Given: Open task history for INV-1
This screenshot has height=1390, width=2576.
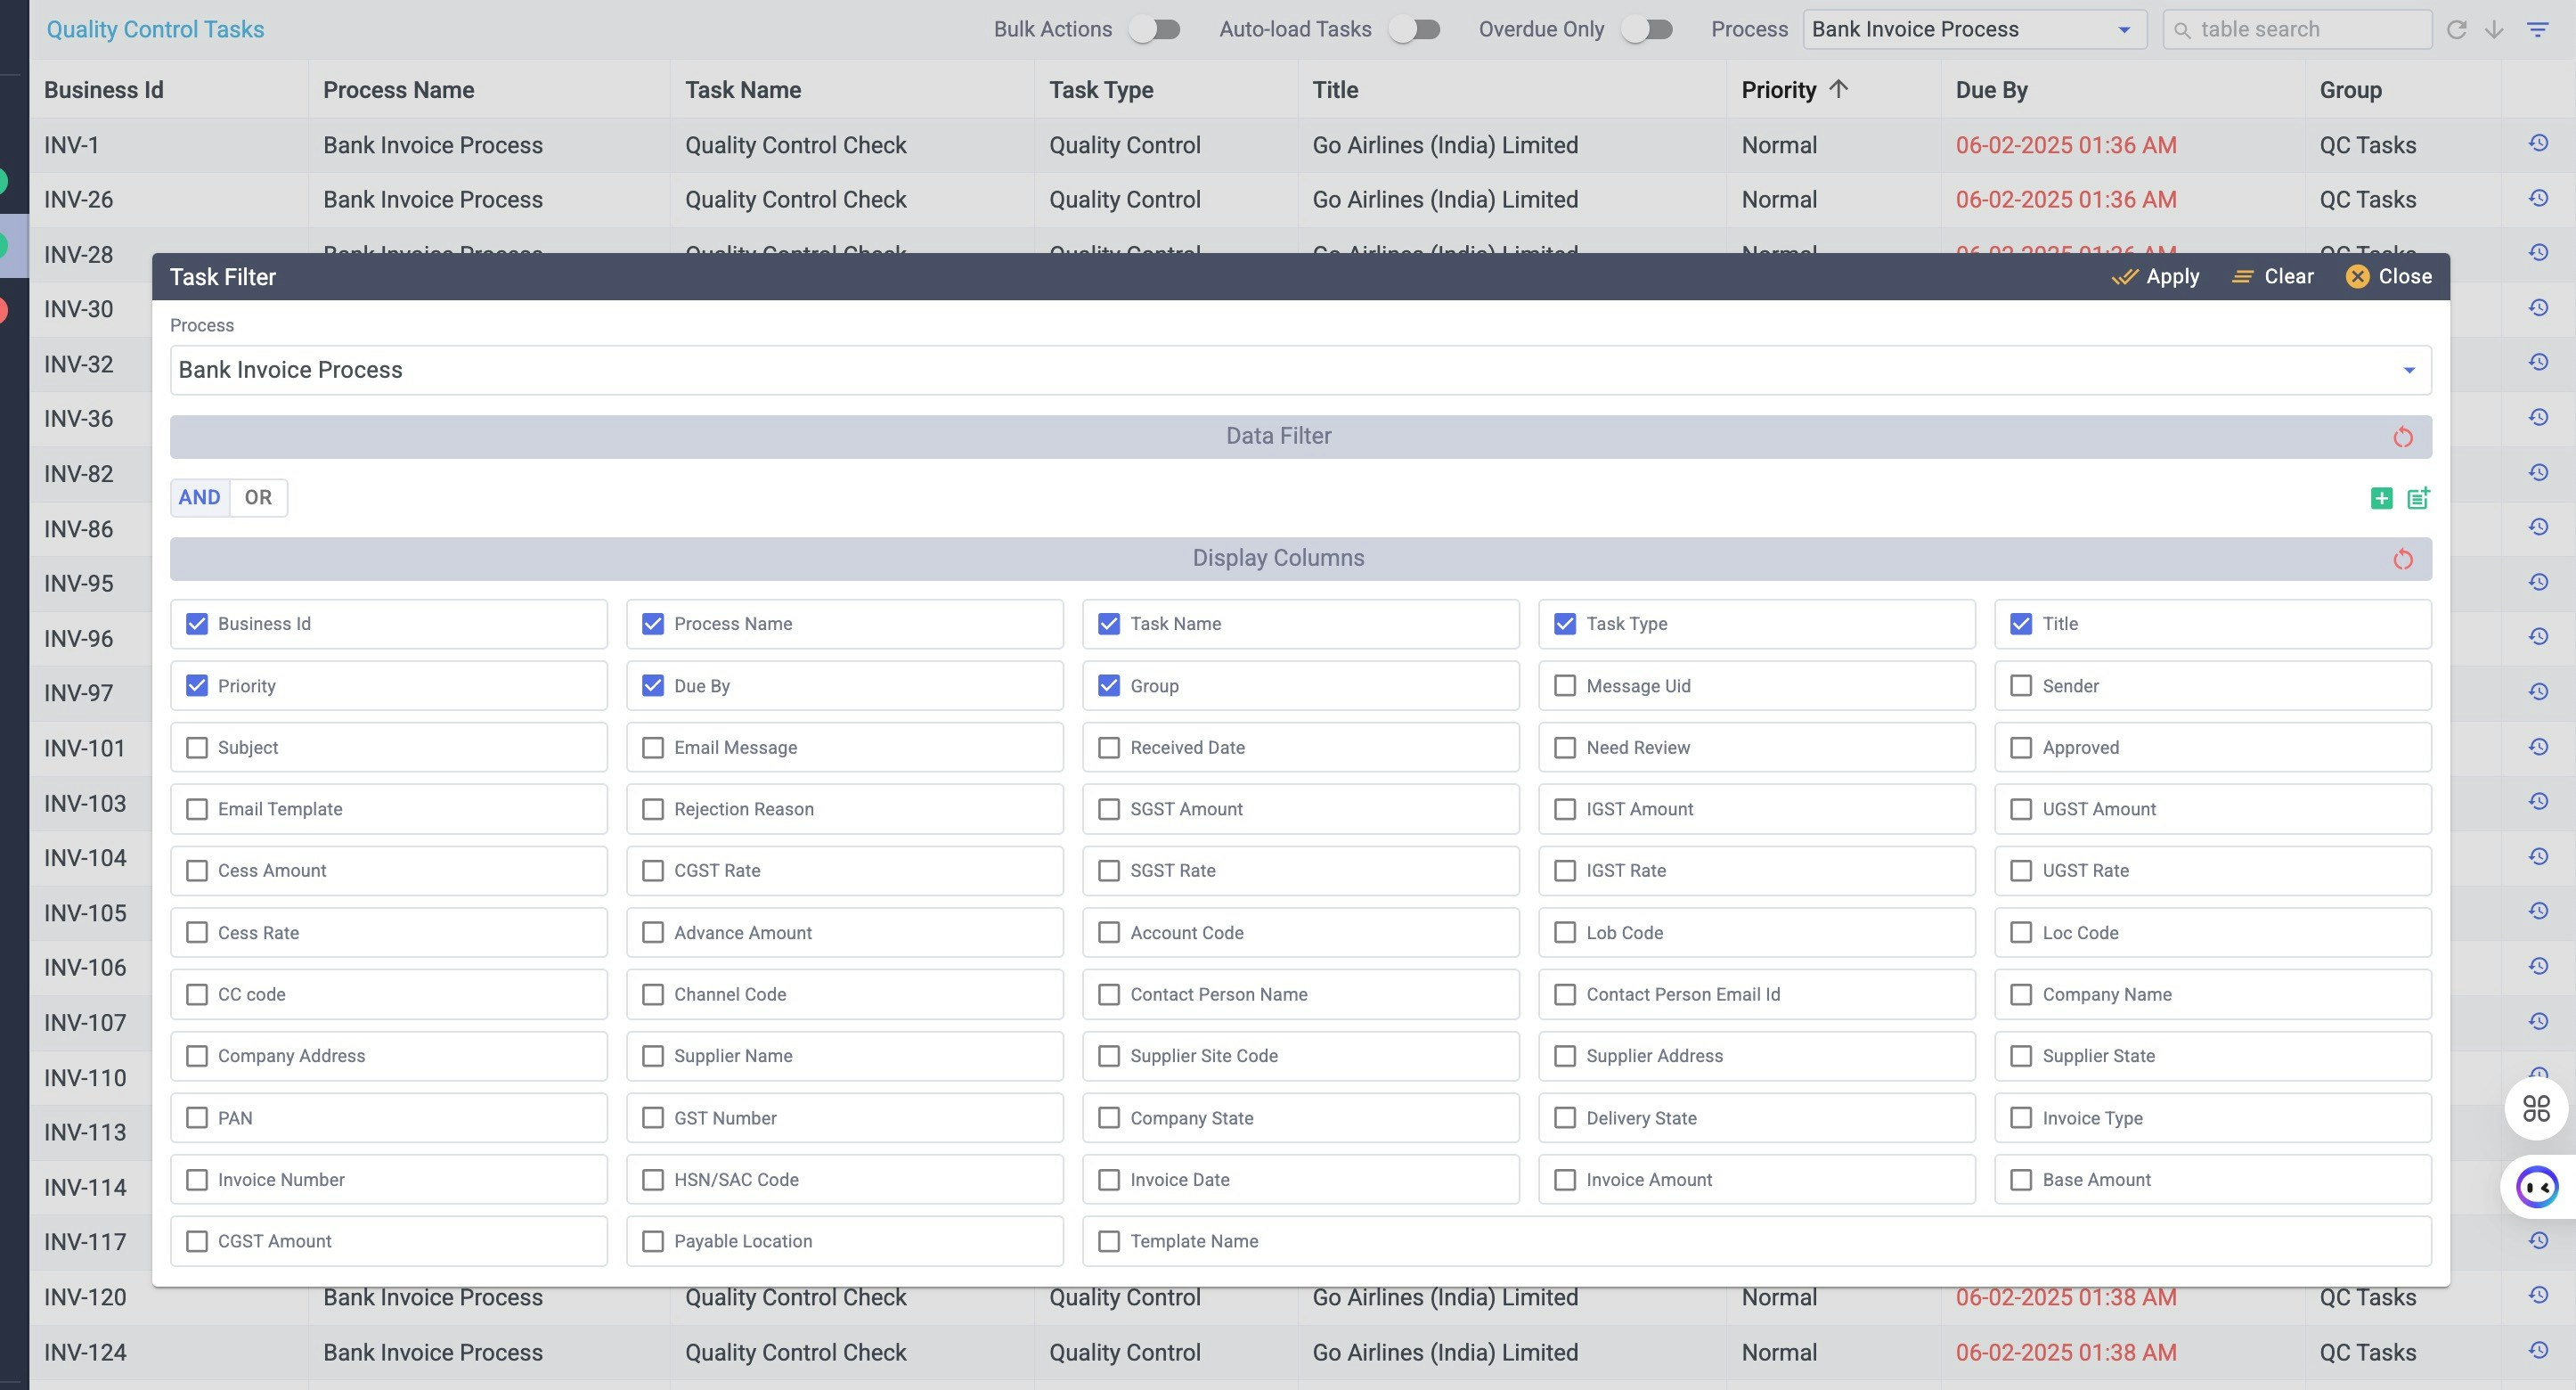Looking at the screenshot, I should [x=2538, y=144].
